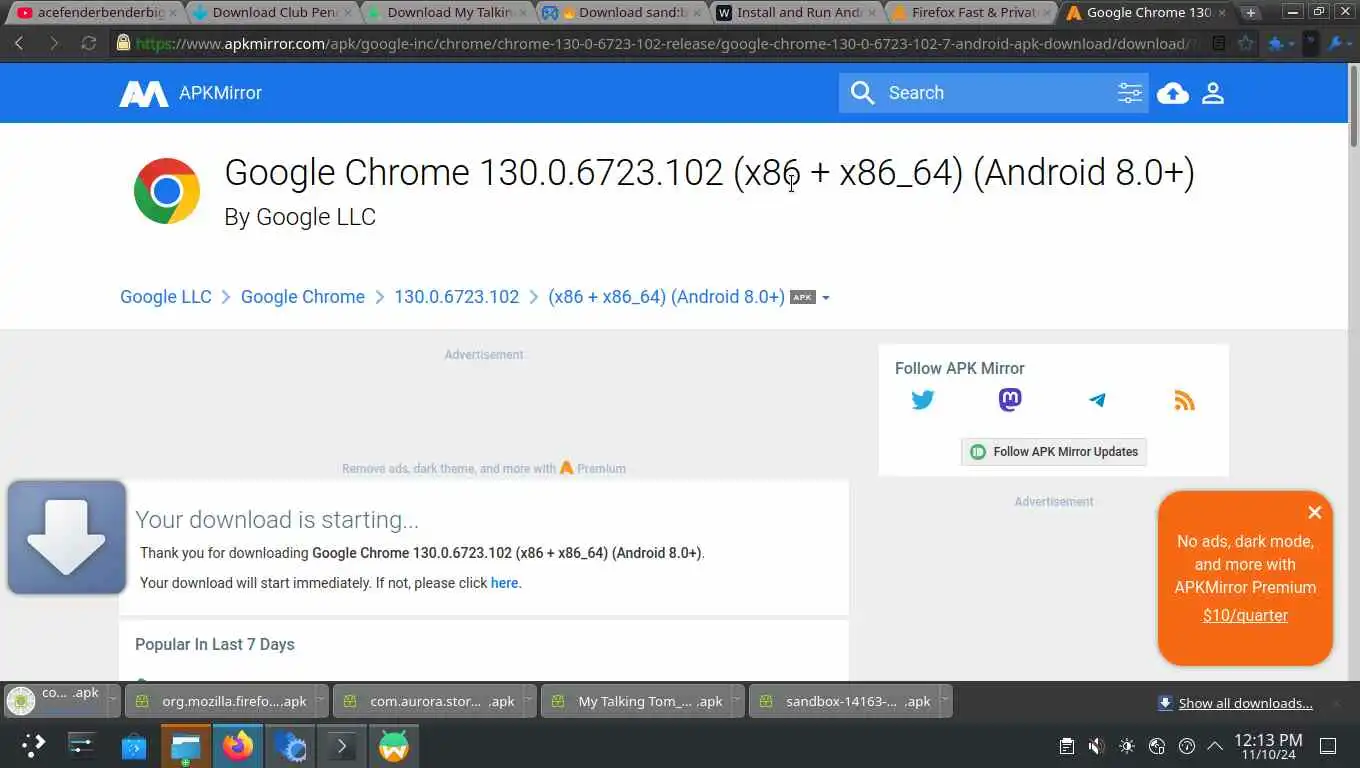Click the 'here' manual download link
1360x768 pixels.
pos(504,583)
